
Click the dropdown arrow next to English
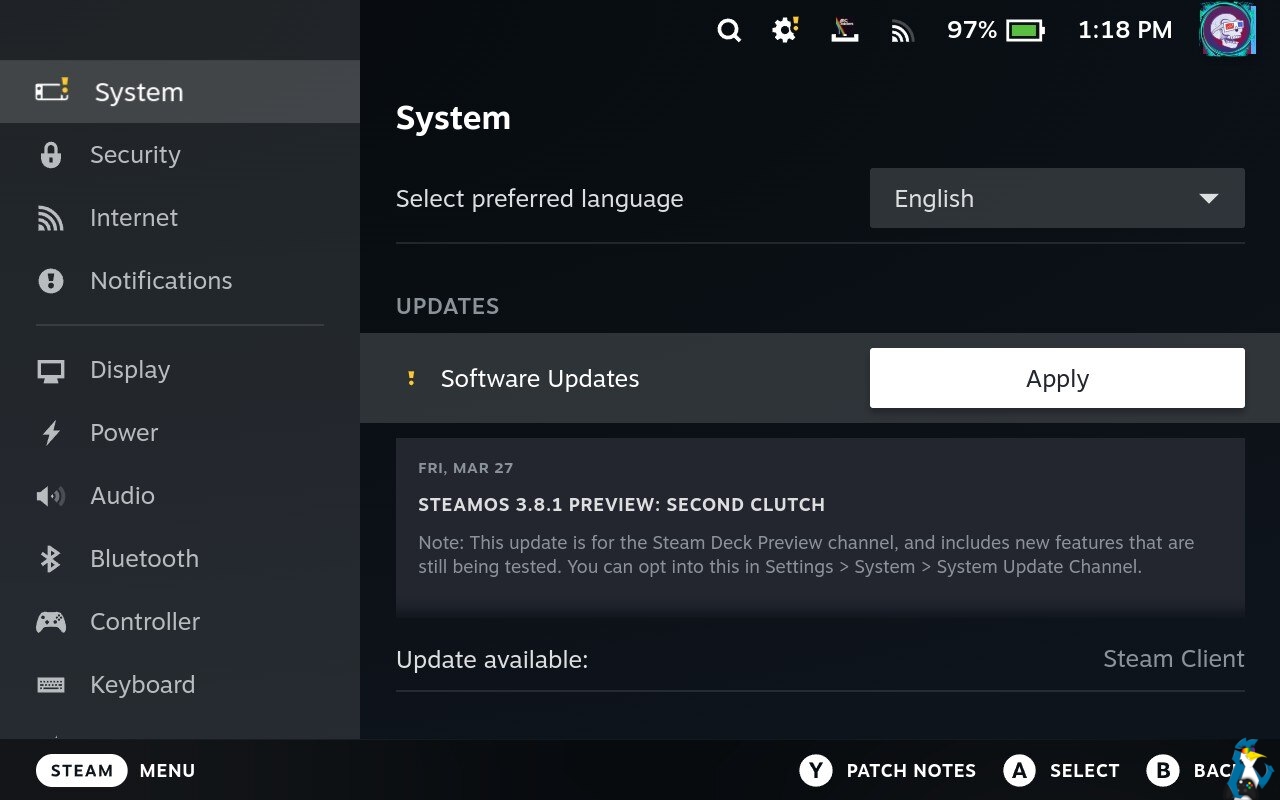pos(1208,198)
